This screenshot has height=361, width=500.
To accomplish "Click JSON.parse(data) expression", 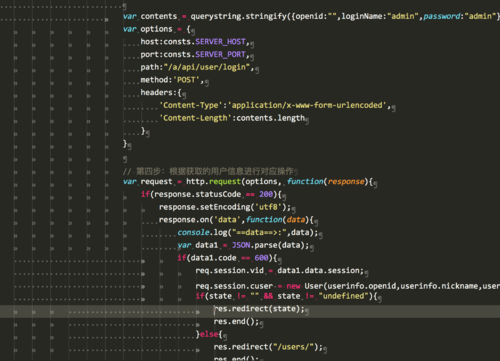I will (268, 245).
